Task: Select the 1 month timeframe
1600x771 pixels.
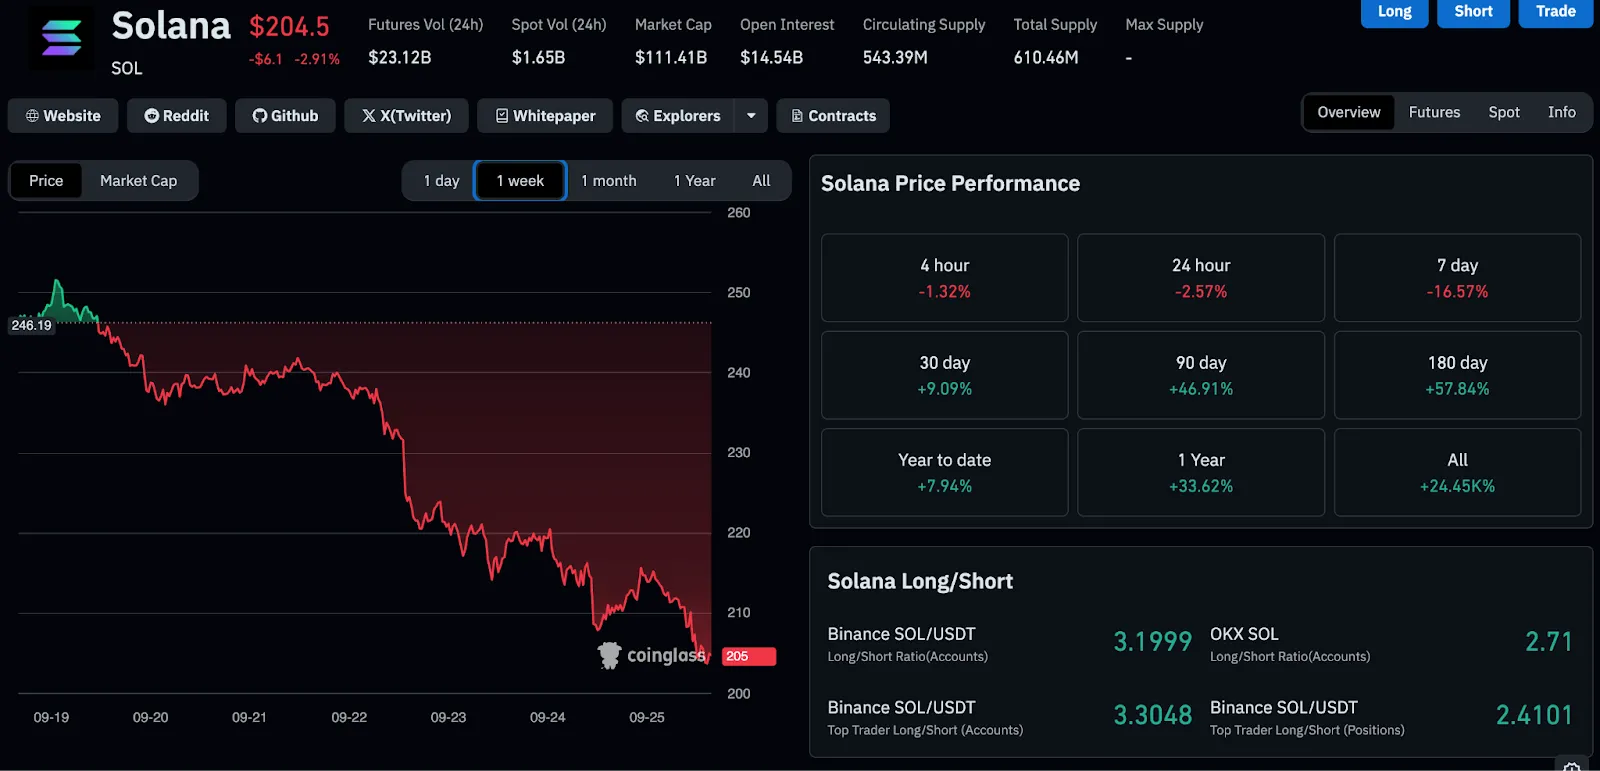Action: (x=609, y=181)
